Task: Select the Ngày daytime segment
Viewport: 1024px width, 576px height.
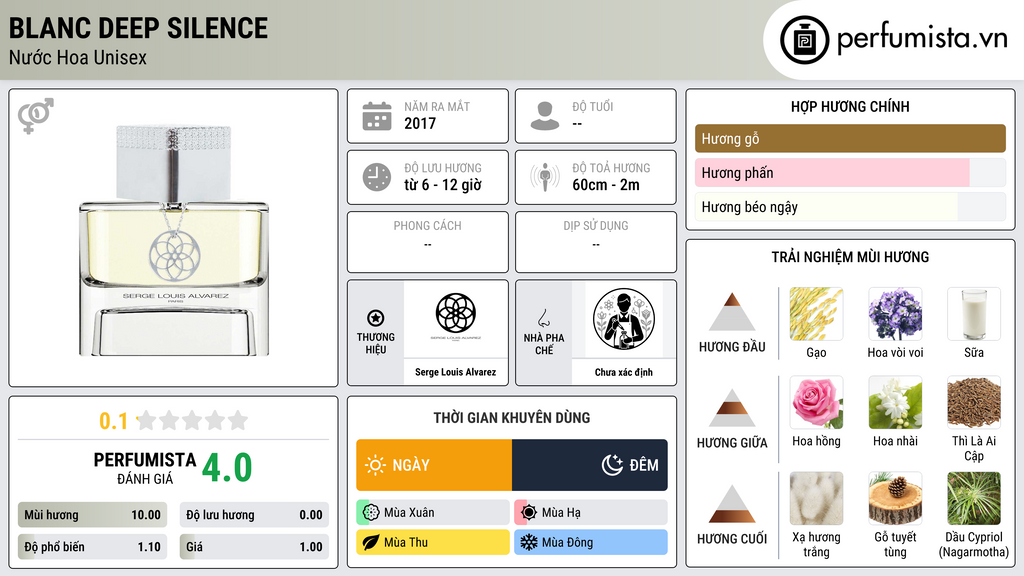Action: click(434, 465)
